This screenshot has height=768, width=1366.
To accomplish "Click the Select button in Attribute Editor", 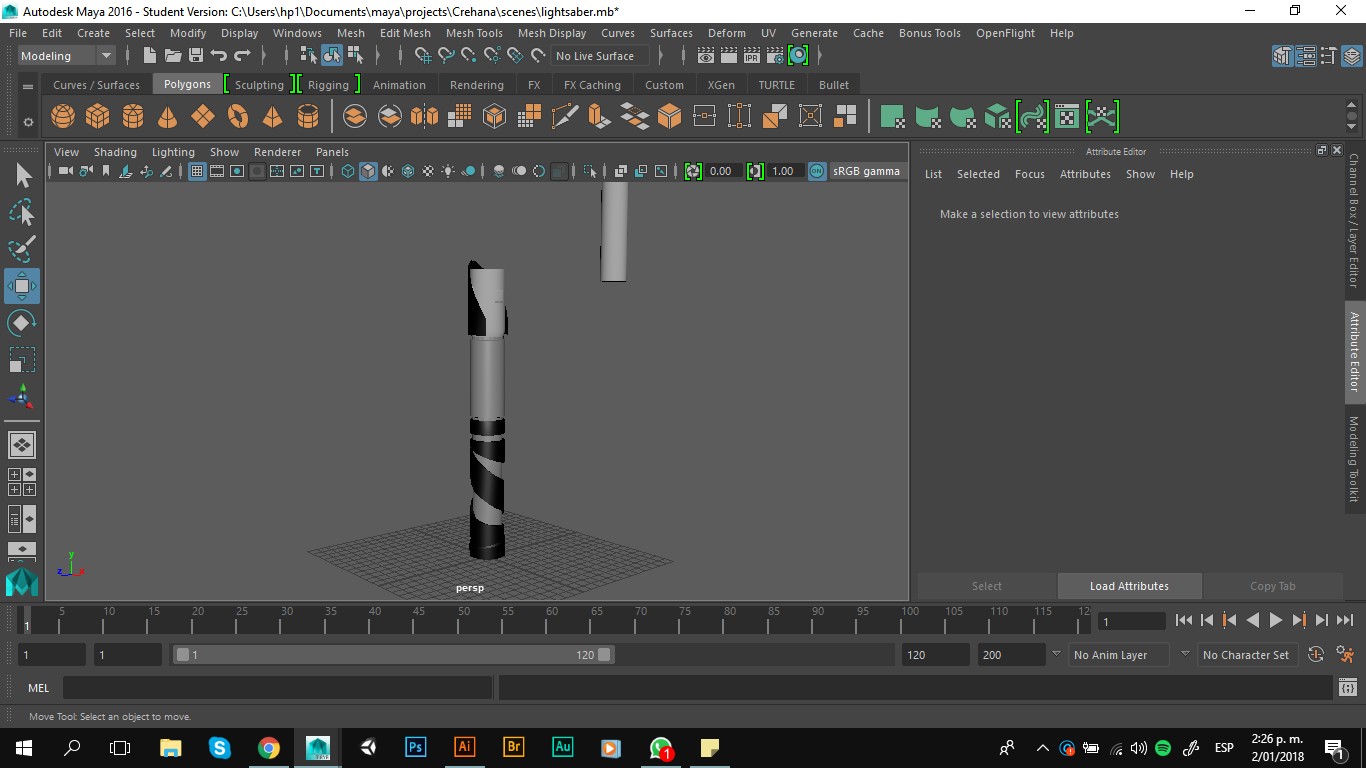I will coord(987,586).
